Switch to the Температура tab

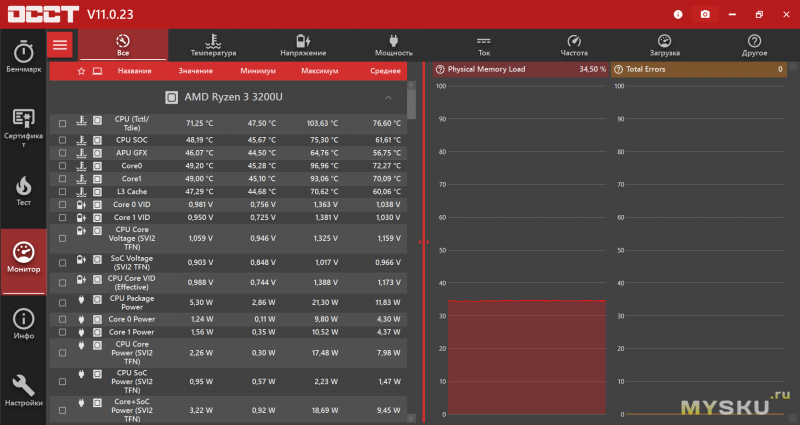(x=213, y=45)
